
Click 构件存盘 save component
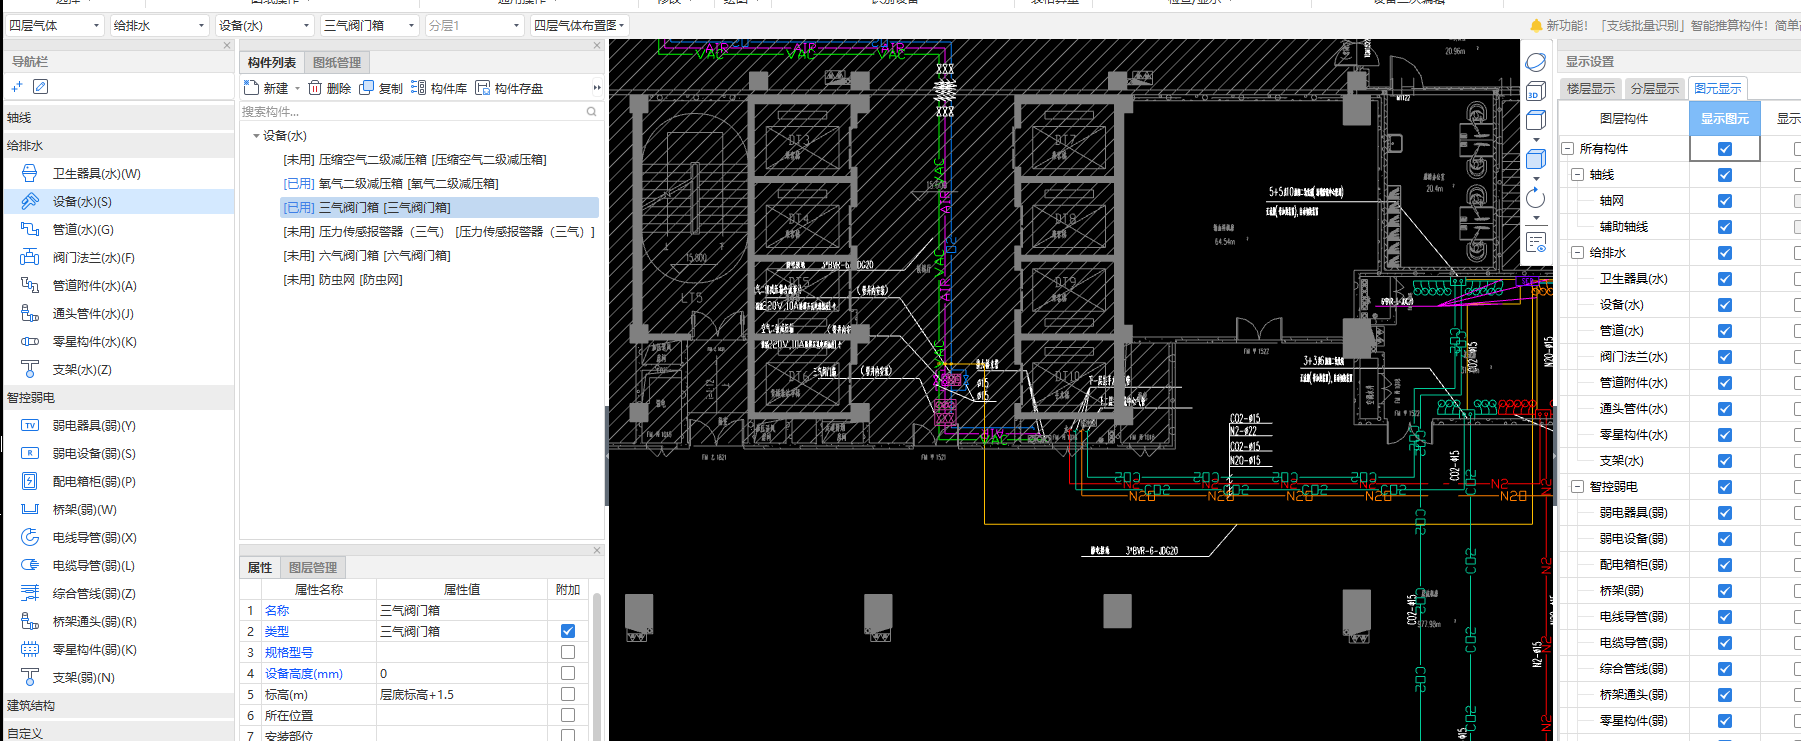coord(509,88)
